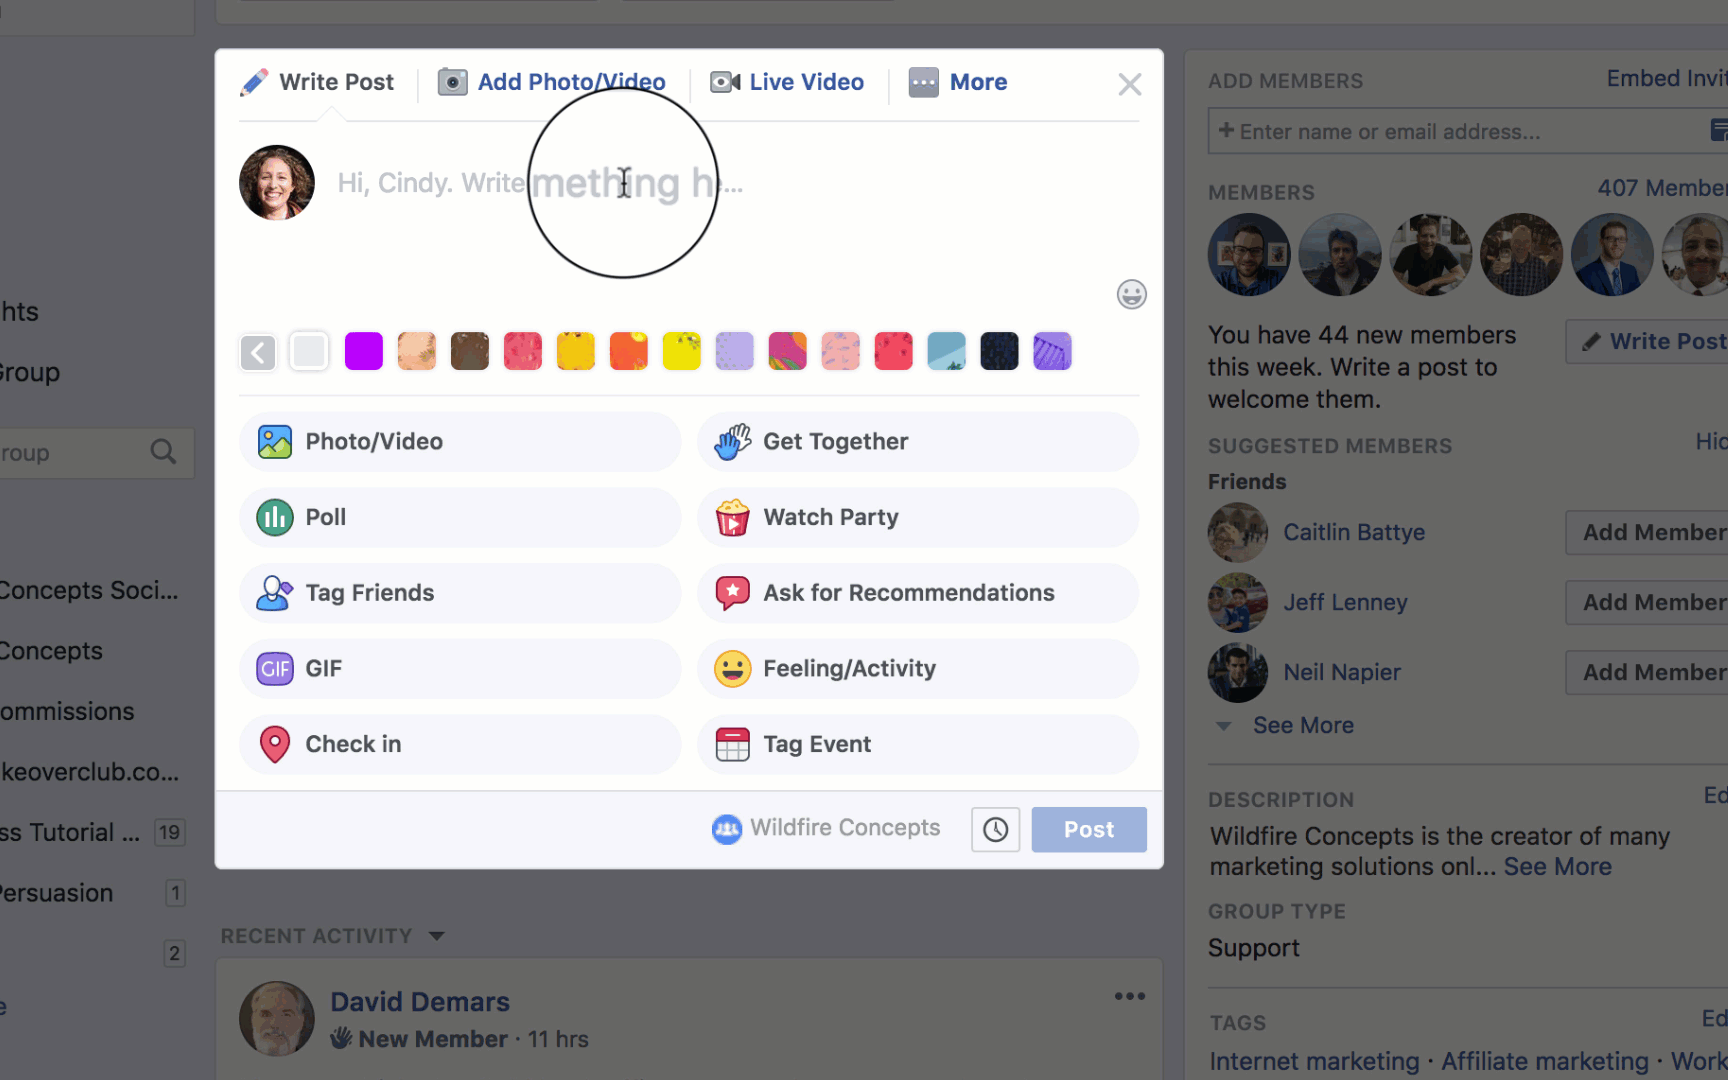
Task: Expand description with See More link
Action: pos(1558,867)
